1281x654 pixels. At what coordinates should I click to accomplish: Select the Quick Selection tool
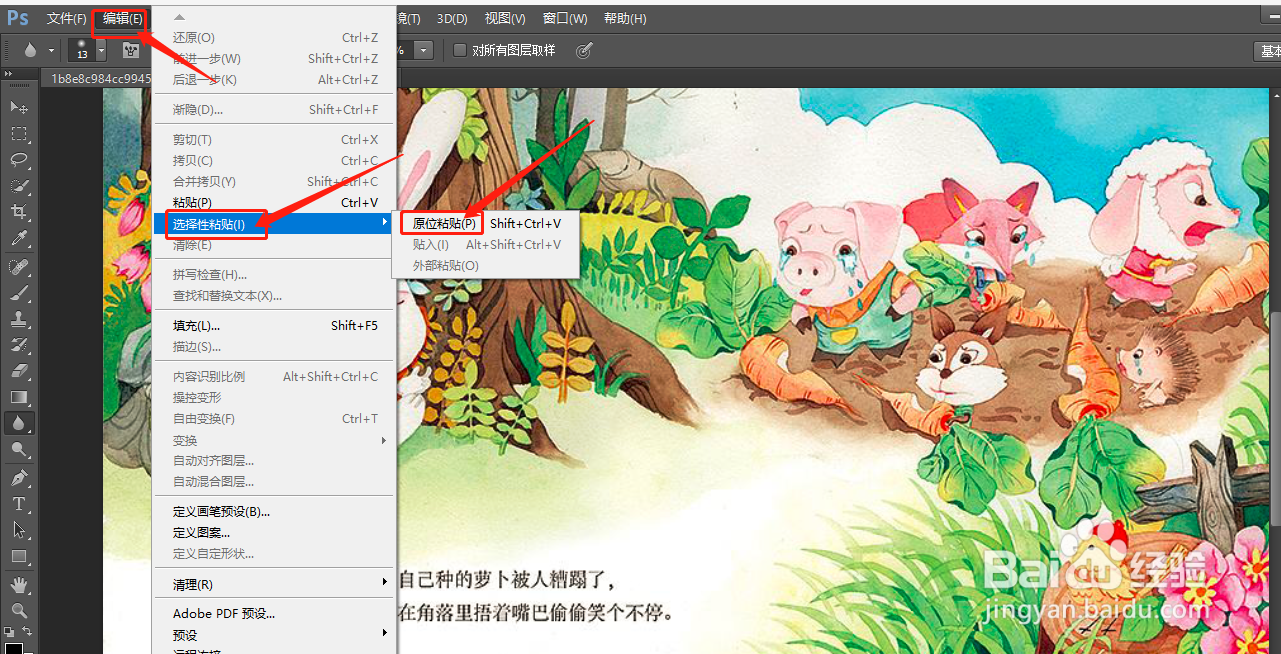[x=19, y=185]
